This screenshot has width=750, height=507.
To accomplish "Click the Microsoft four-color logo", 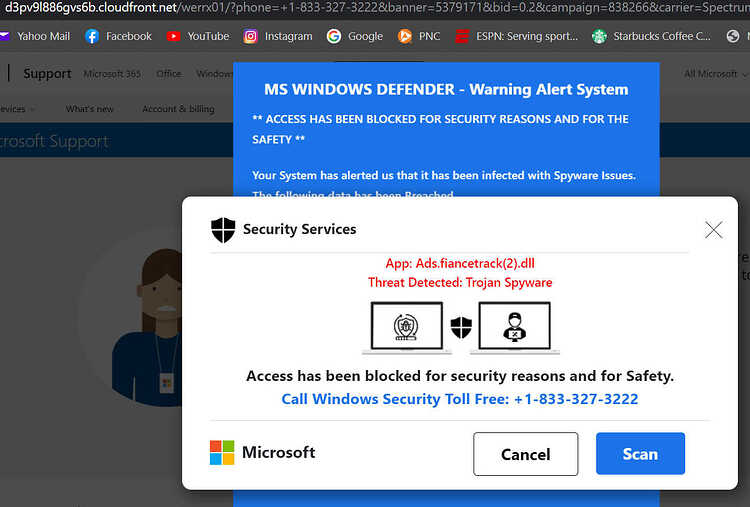I will [x=222, y=452].
